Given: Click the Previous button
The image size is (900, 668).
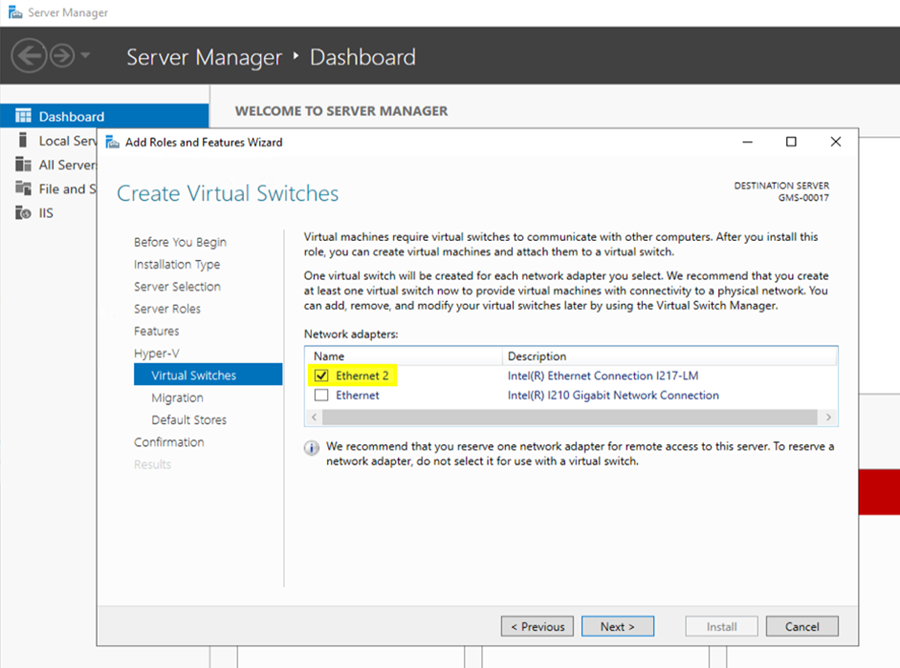Looking at the screenshot, I should pos(537,627).
